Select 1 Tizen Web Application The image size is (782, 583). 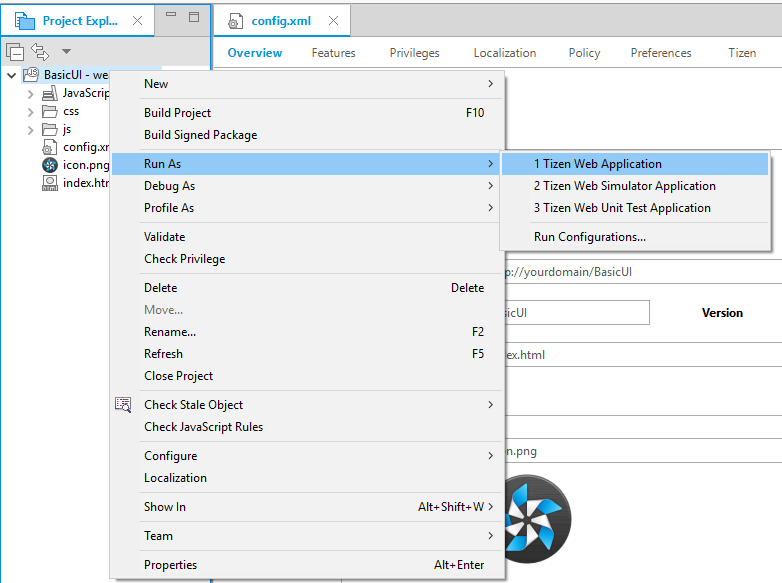click(597, 164)
